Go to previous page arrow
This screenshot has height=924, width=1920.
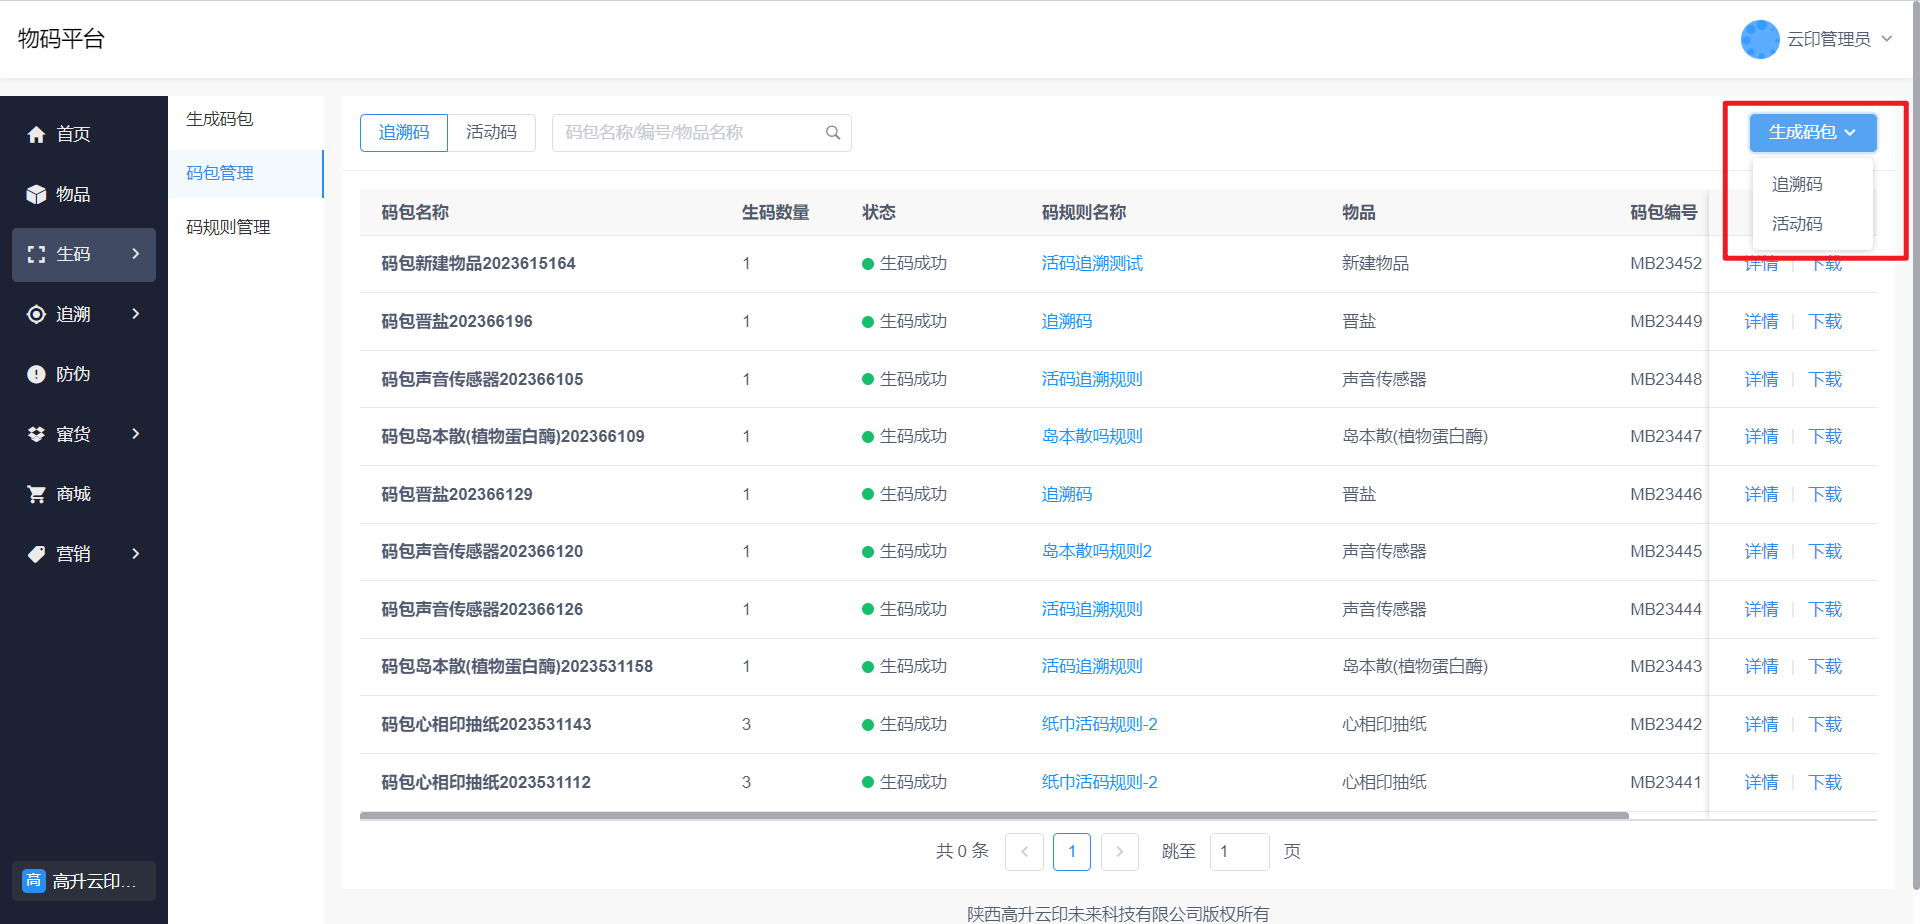(x=1024, y=852)
